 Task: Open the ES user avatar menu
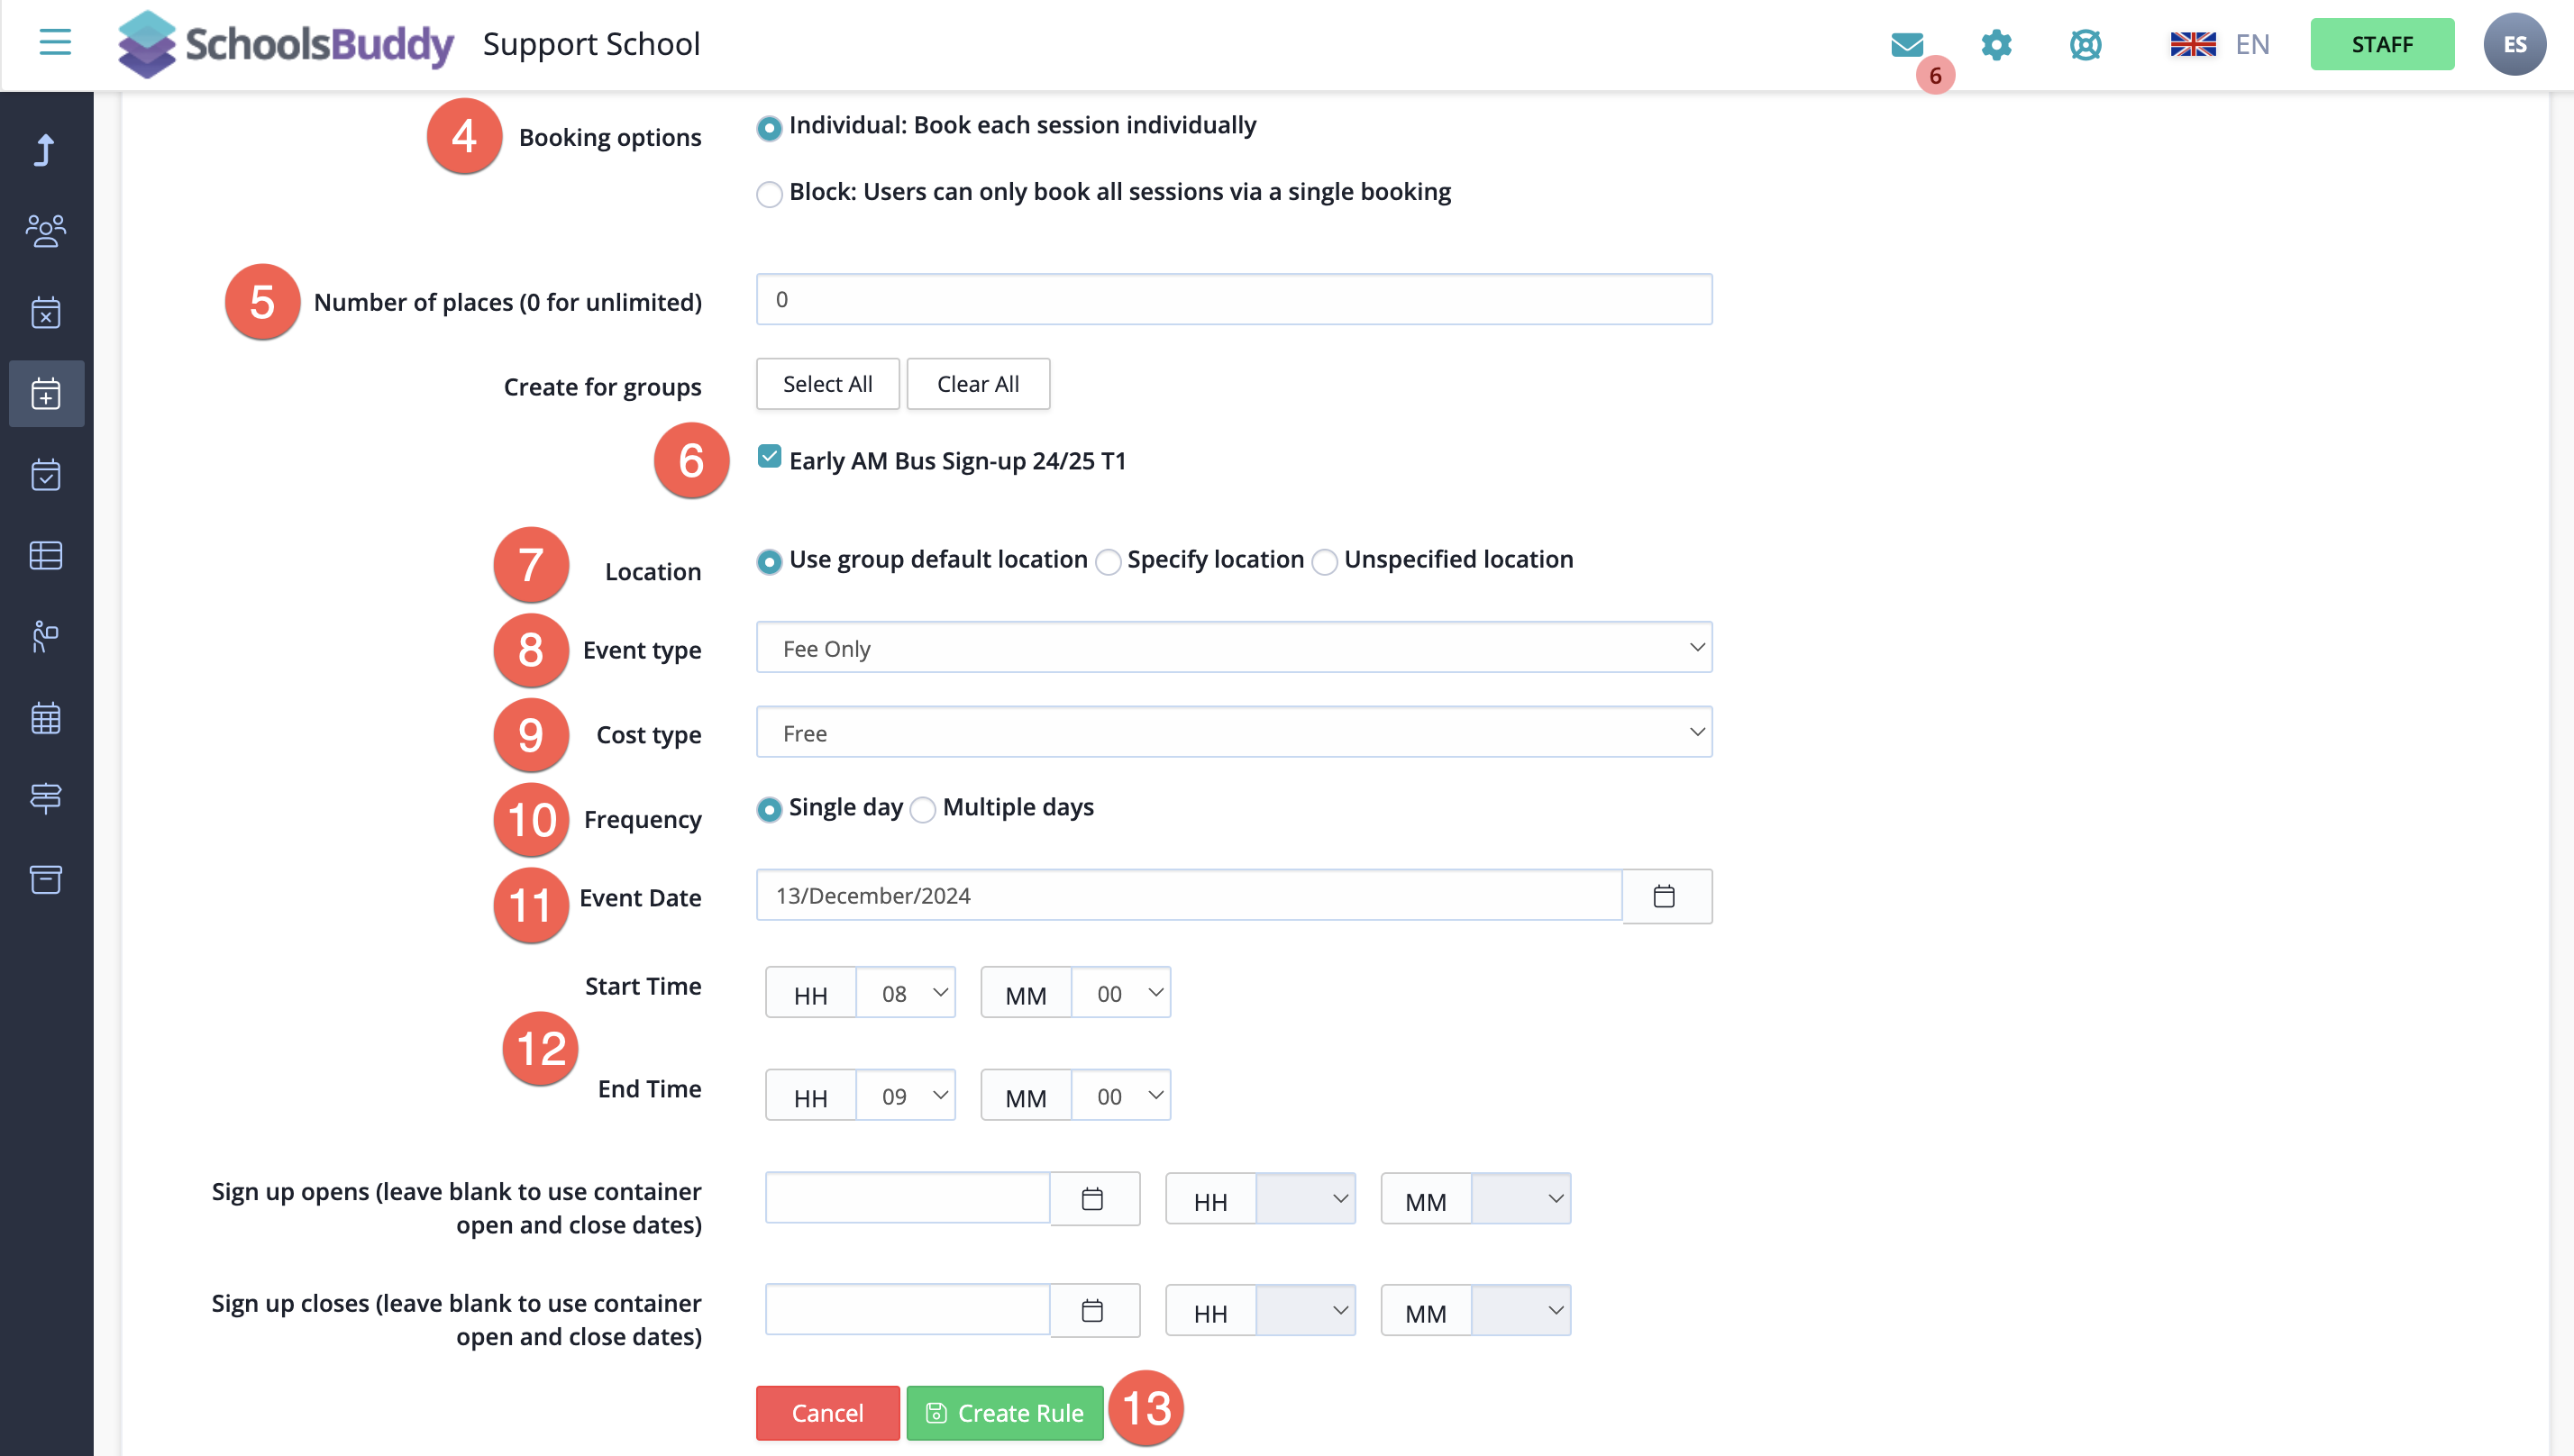pyautogui.click(x=2514, y=44)
